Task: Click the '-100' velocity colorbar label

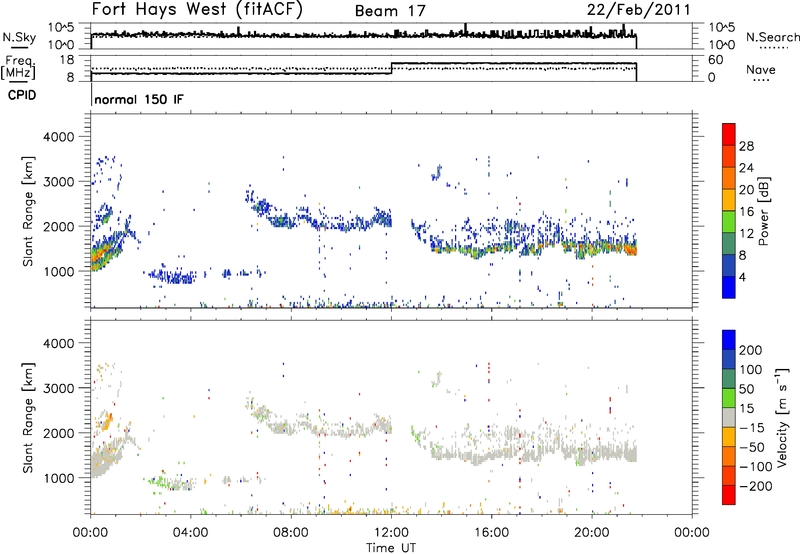Action: (756, 467)
